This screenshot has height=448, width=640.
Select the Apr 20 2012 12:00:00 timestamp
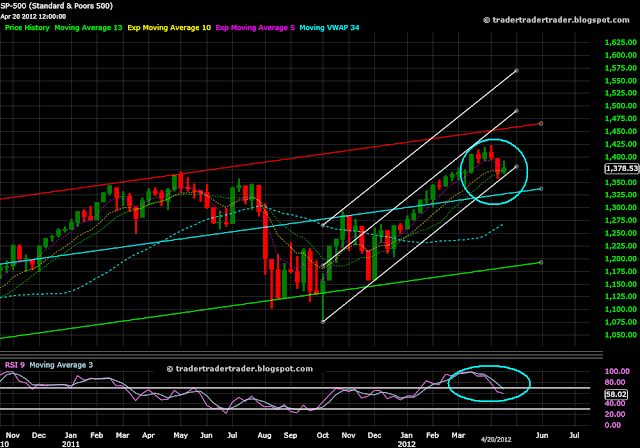33,17
